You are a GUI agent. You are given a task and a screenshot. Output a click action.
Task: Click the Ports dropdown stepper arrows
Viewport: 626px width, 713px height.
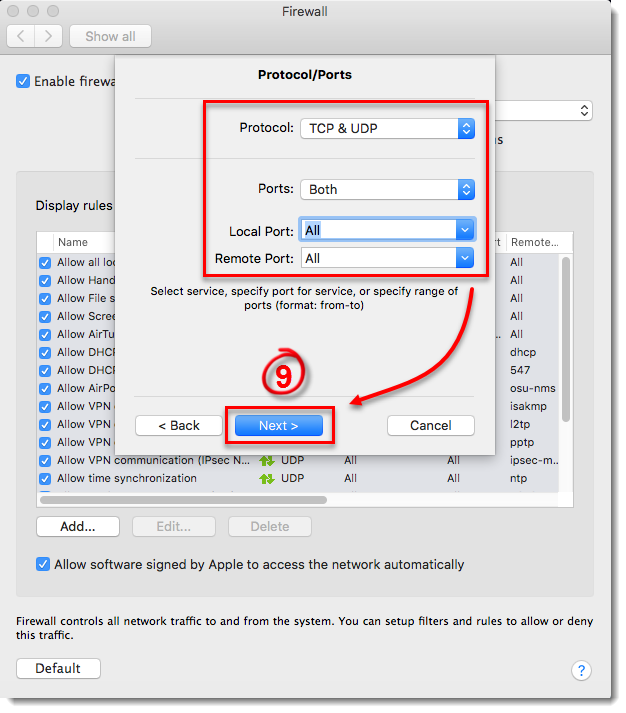click(466, 190)
